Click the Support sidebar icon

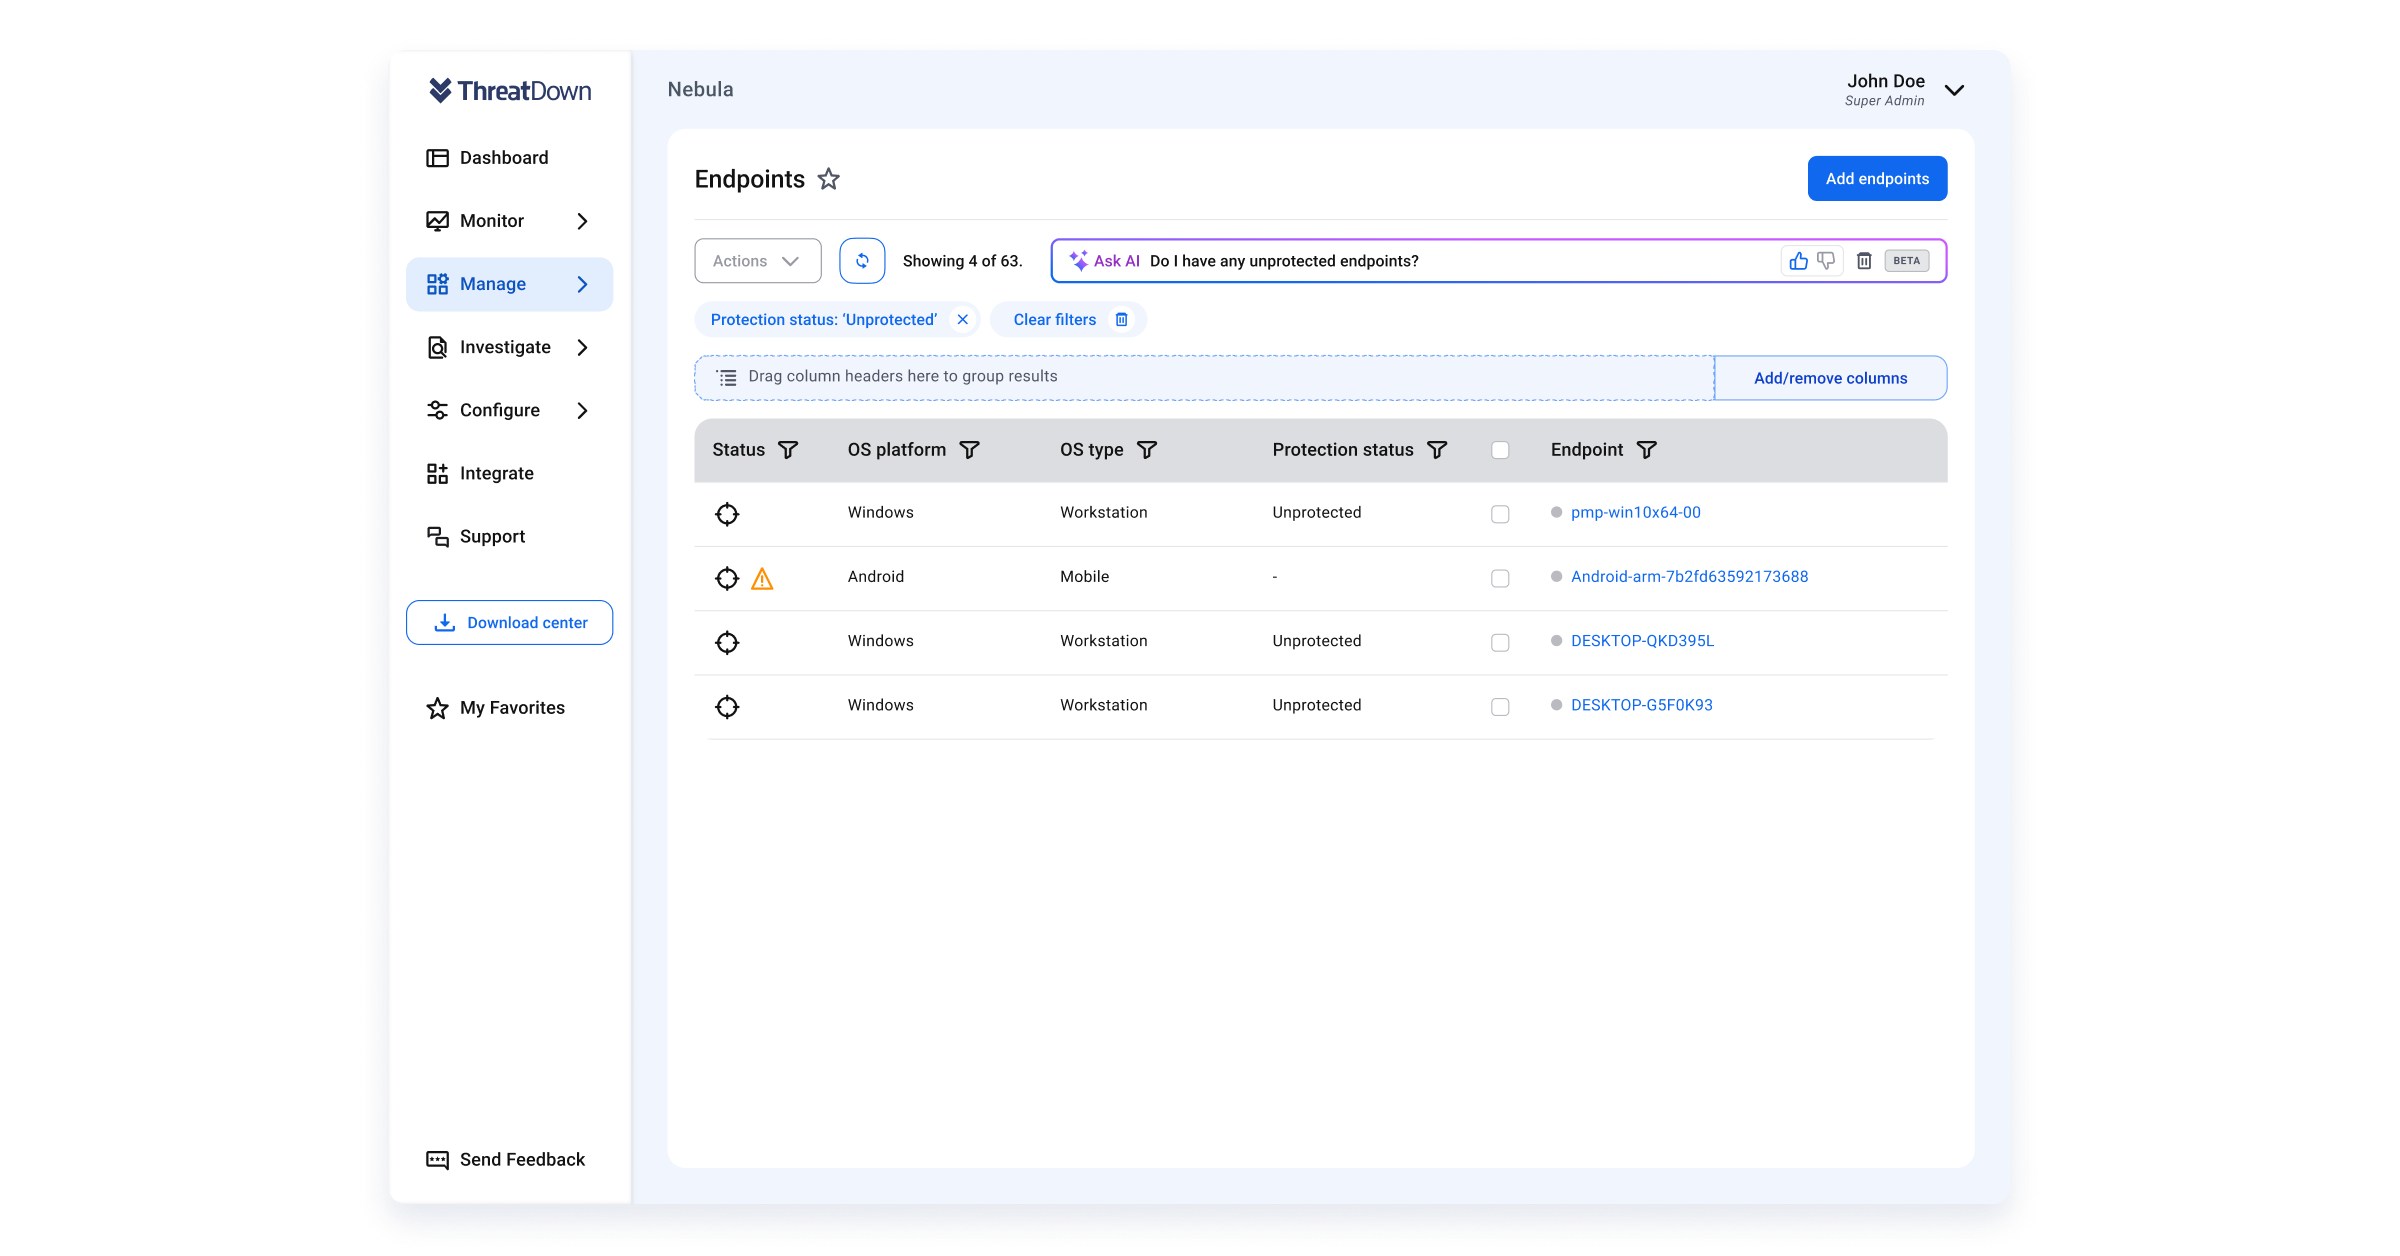click(x=437, y=537)
